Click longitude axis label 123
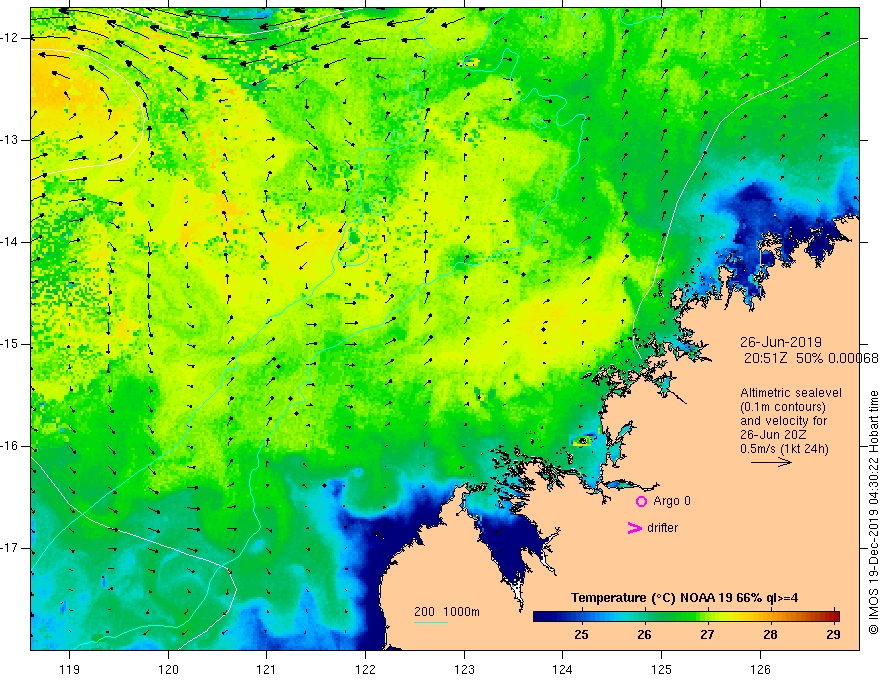880x680 pixels. click(464, 669)
